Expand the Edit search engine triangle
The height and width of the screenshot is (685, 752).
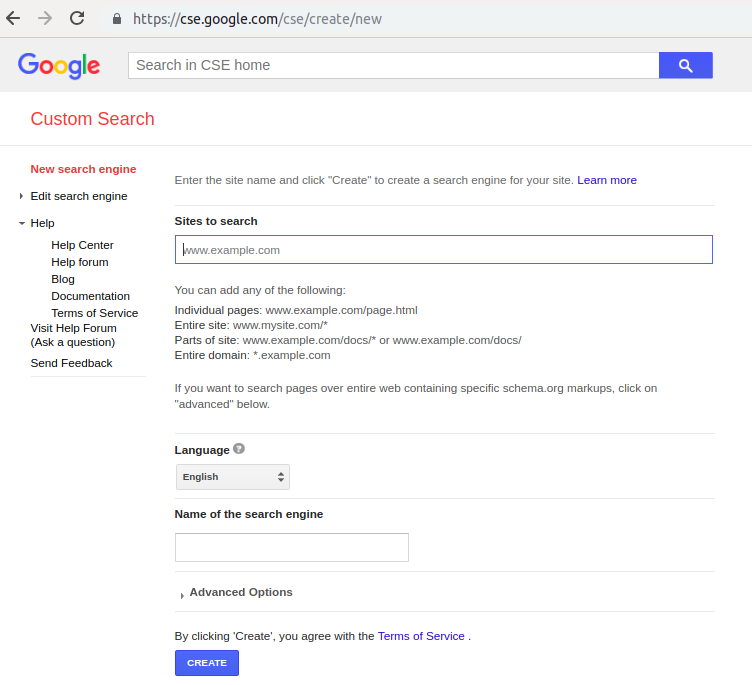[x=21, y=196]
